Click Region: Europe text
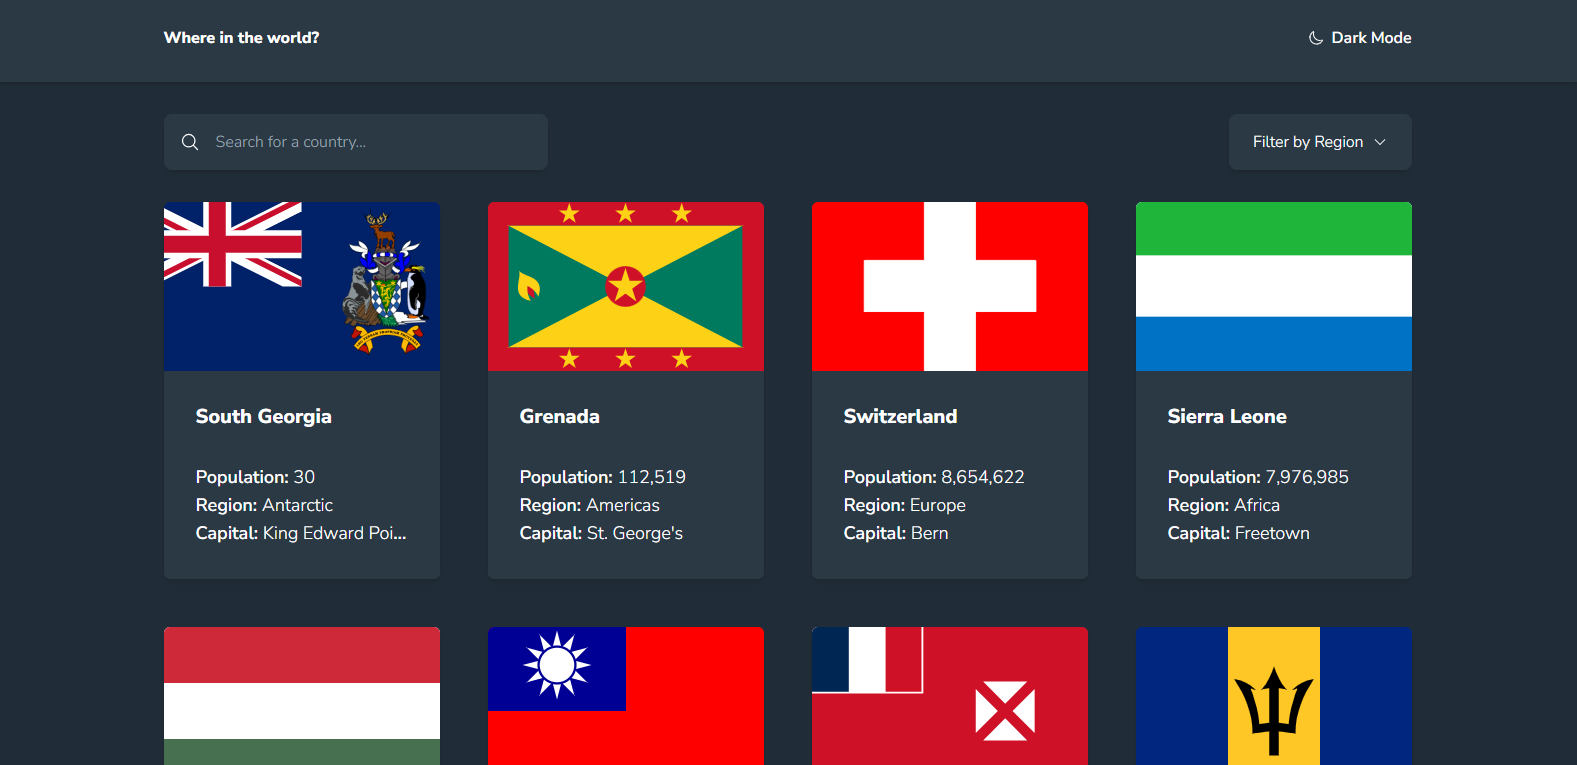The width and height of the screenshot is (1577, 765). point(905,505)
